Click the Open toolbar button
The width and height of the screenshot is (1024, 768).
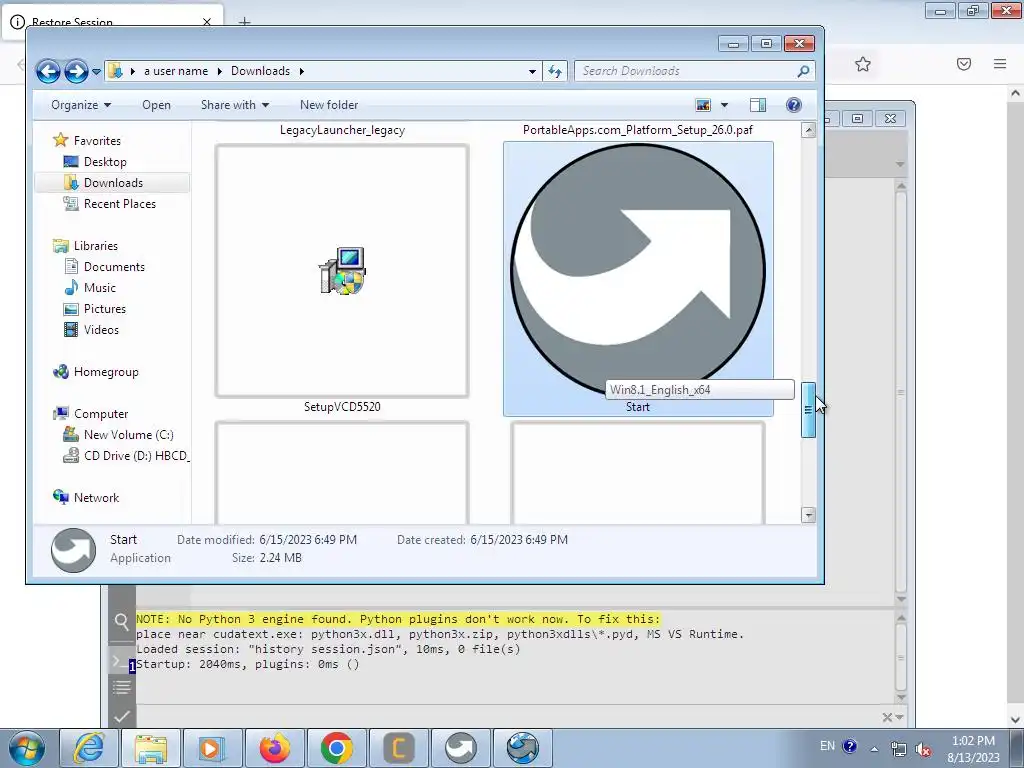pyautogui.click(x=156, y=105)
